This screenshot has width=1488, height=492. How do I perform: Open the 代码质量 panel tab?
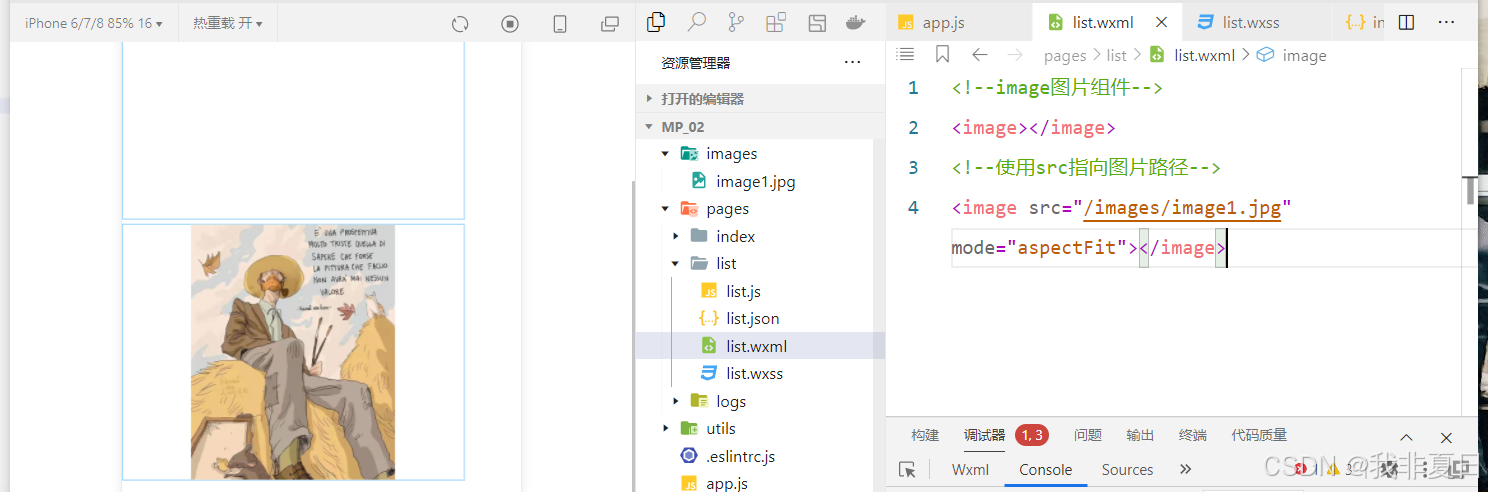pyautogui.click(x=1259, y=436)
